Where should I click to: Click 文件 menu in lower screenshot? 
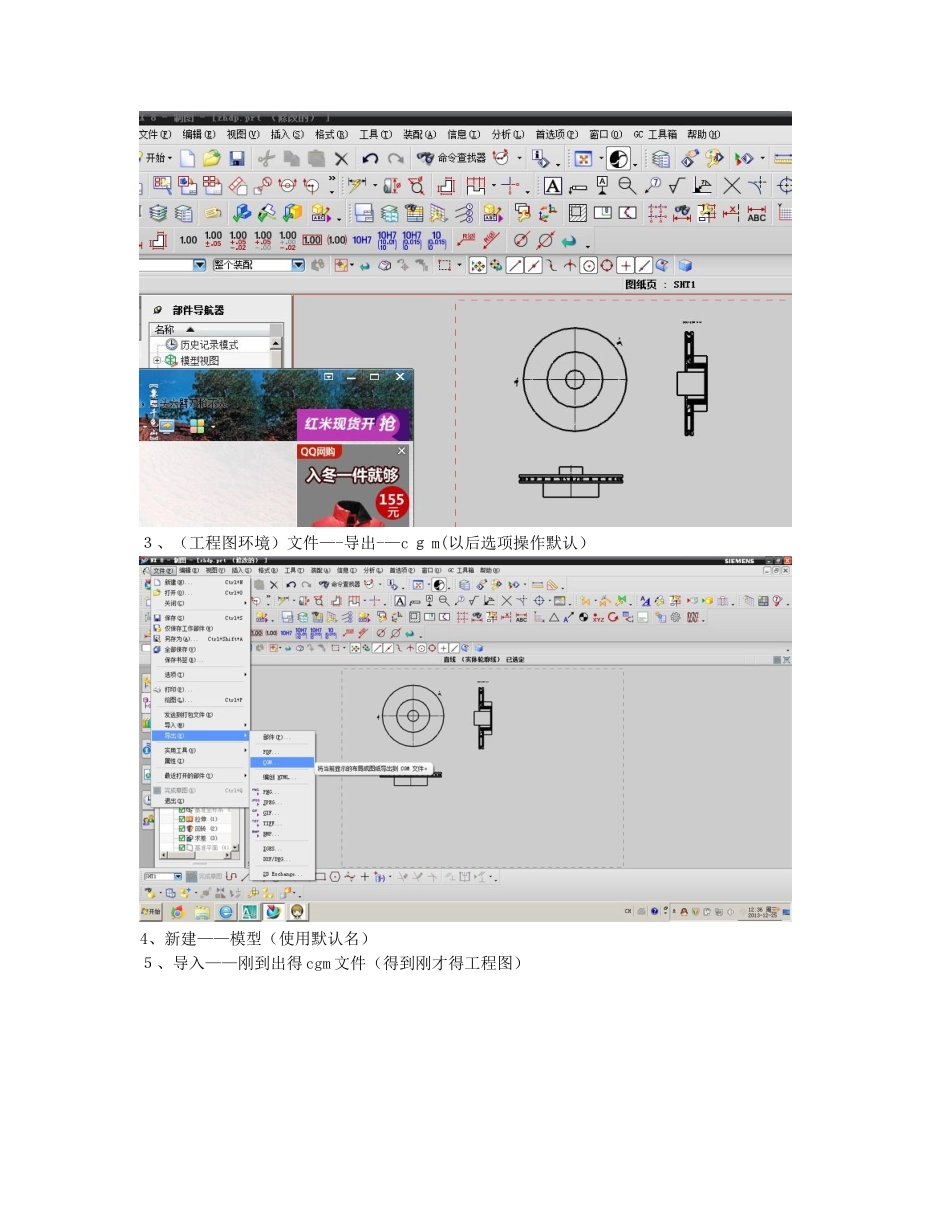click(x=162, y=570)
